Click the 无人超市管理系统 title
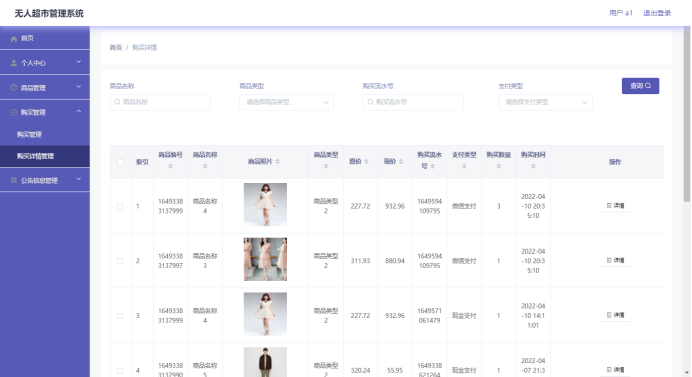Screen dimensions: 692x377 click(x=49, y=13)
